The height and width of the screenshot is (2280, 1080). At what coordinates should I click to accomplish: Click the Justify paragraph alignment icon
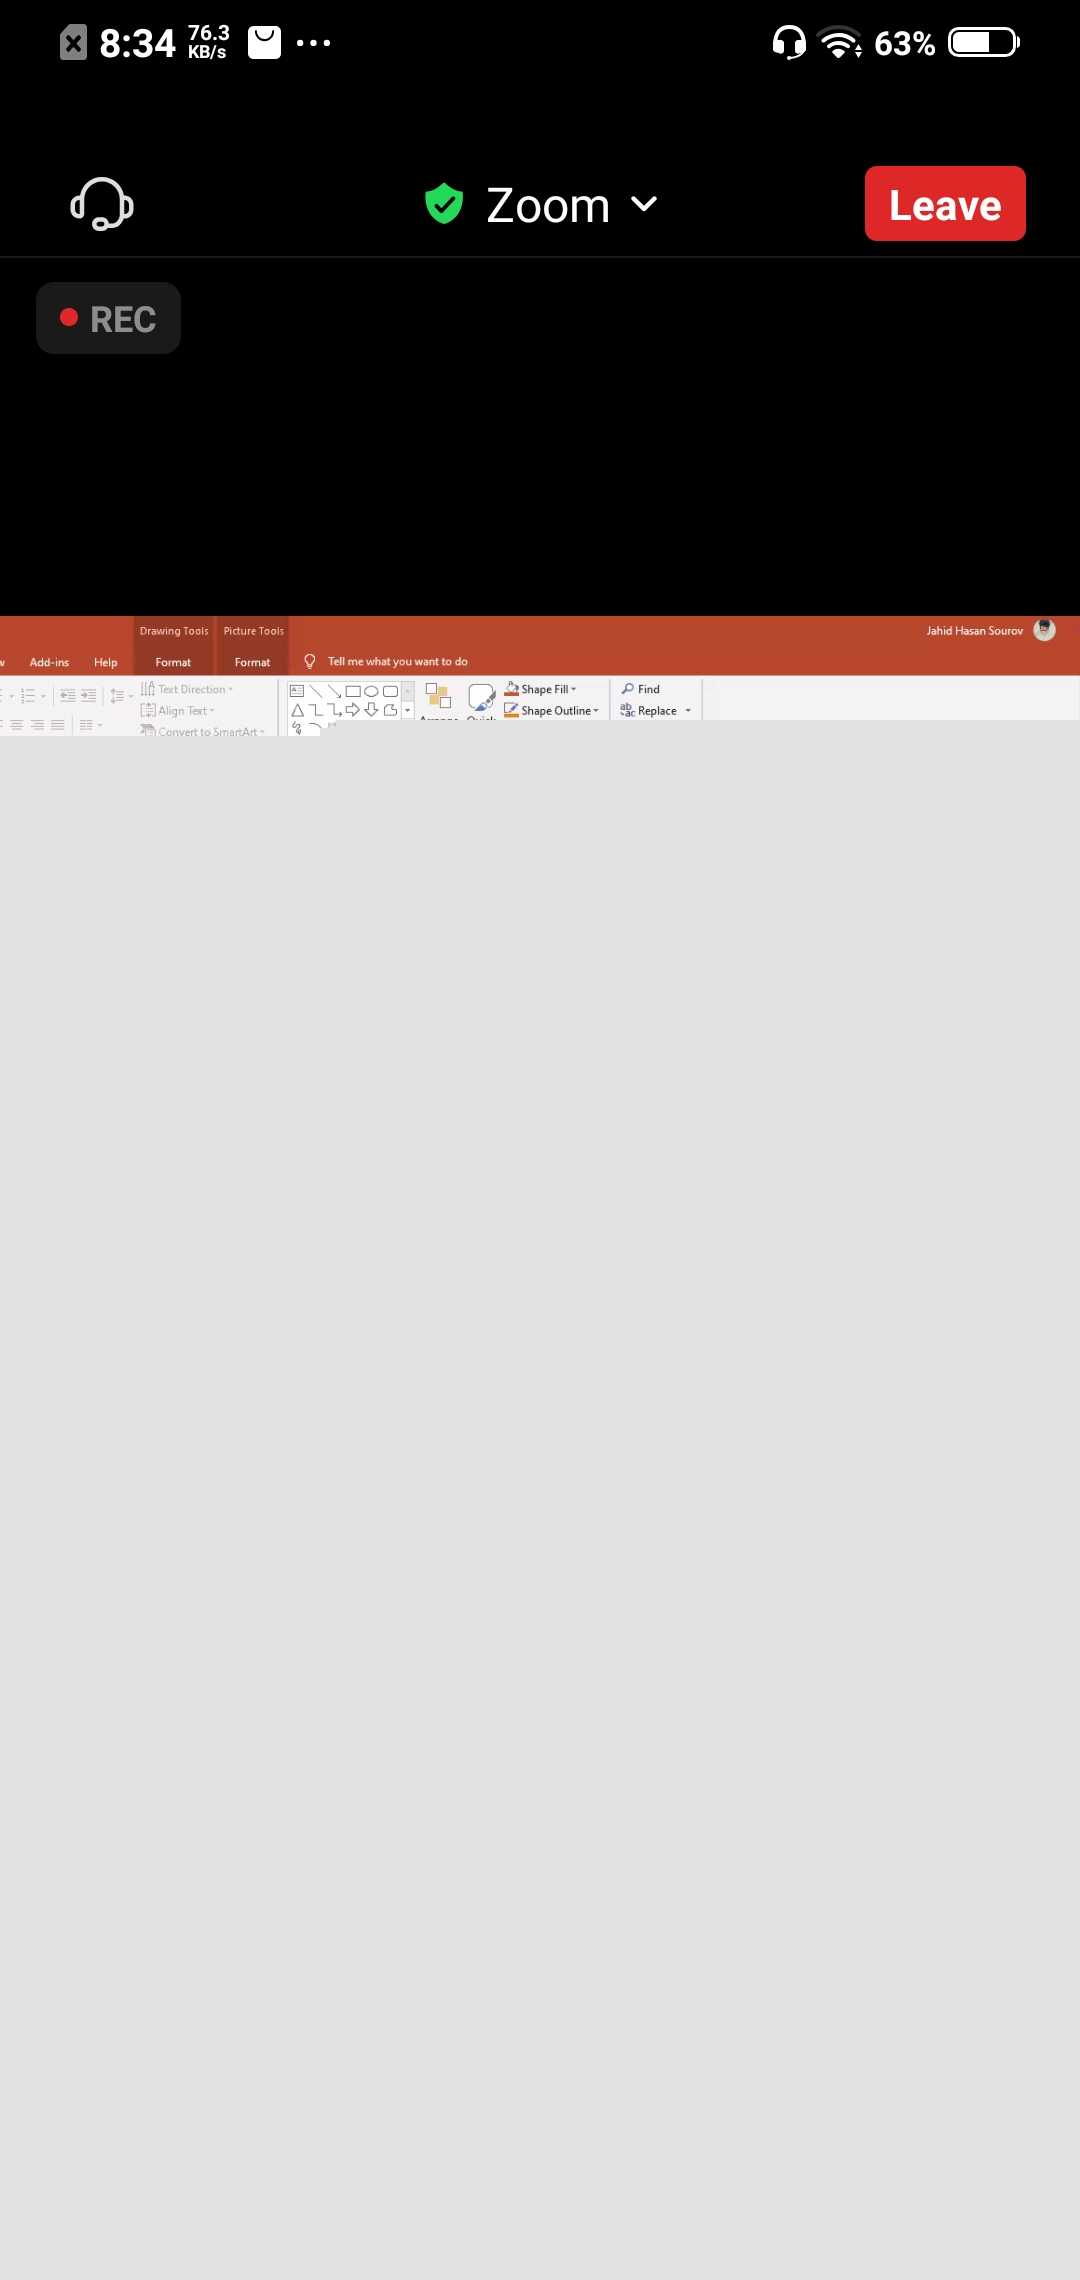[58, 725]
